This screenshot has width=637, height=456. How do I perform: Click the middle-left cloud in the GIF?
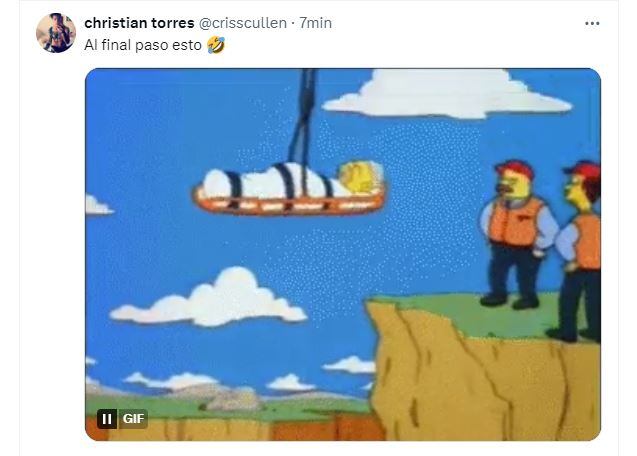click(x=208, y=299)
